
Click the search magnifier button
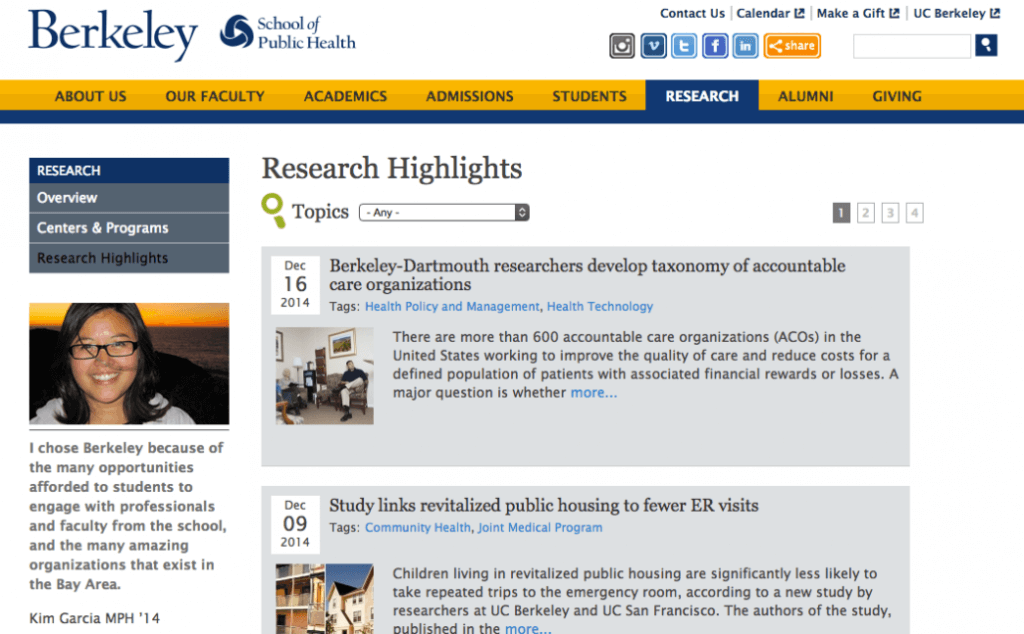pos(986,45)
